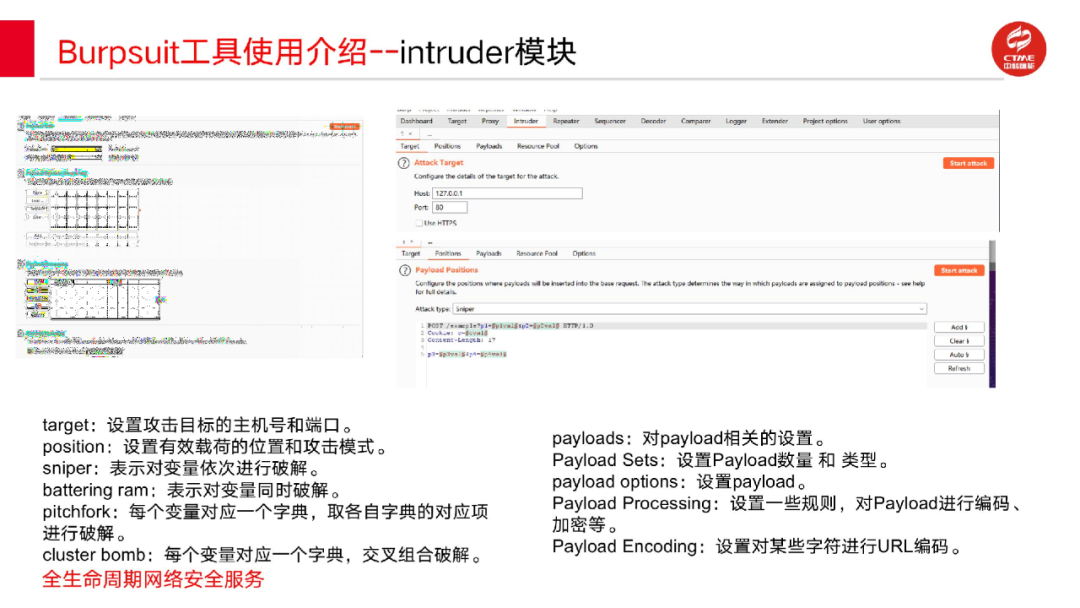Viewport: 1080px width, 608px height.
Task: Open the Comparer tab
Action: 696,121
